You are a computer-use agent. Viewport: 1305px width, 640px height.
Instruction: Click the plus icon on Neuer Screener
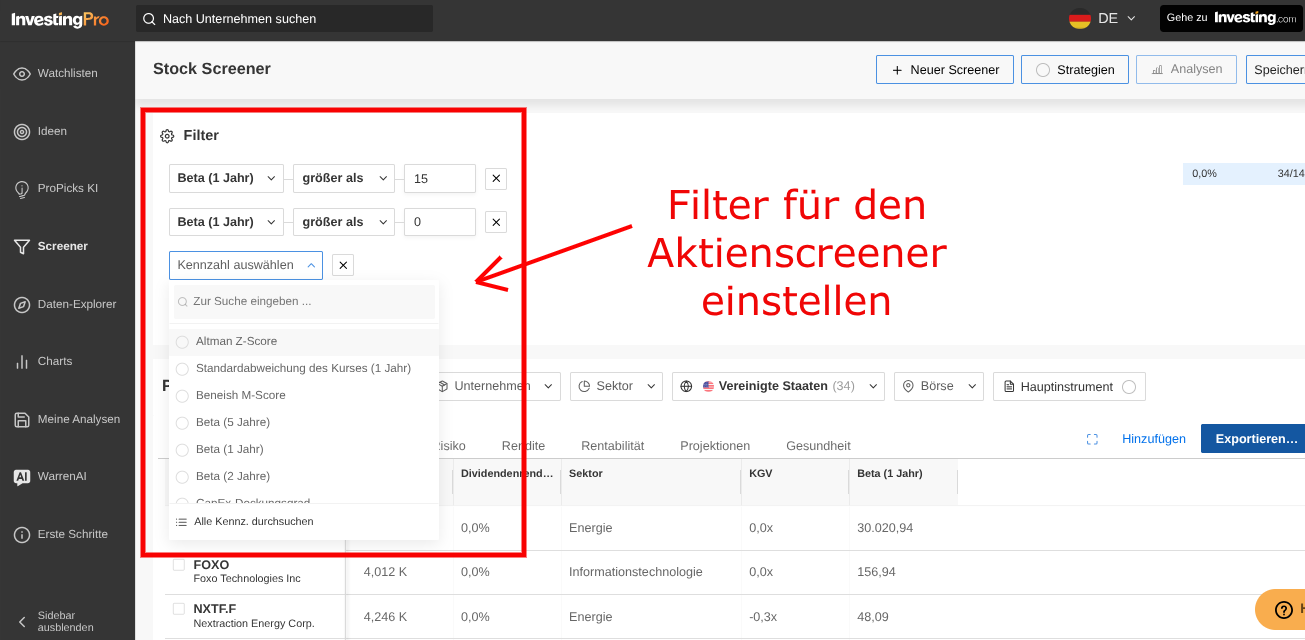[897, 70]
